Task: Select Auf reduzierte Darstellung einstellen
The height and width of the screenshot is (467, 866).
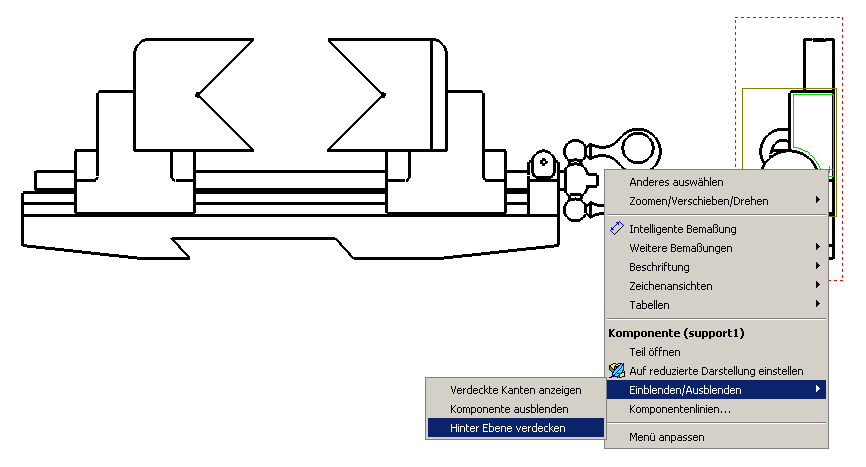Action: (x=716, y=371)
